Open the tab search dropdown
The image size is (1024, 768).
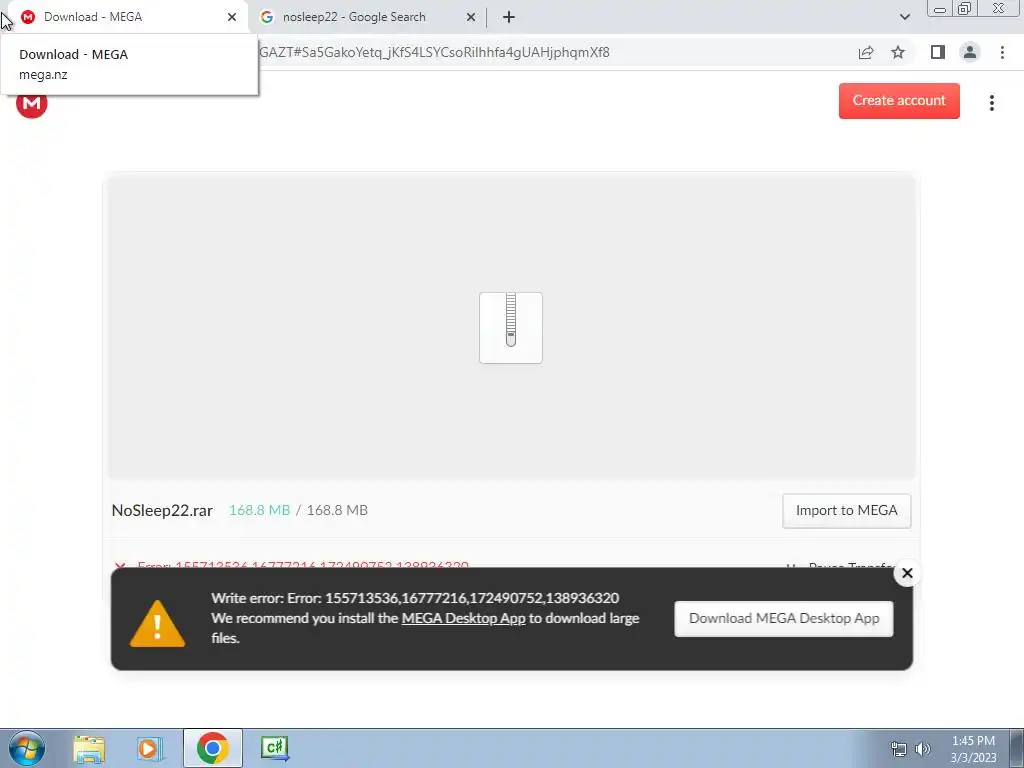(x=904, y=17)
